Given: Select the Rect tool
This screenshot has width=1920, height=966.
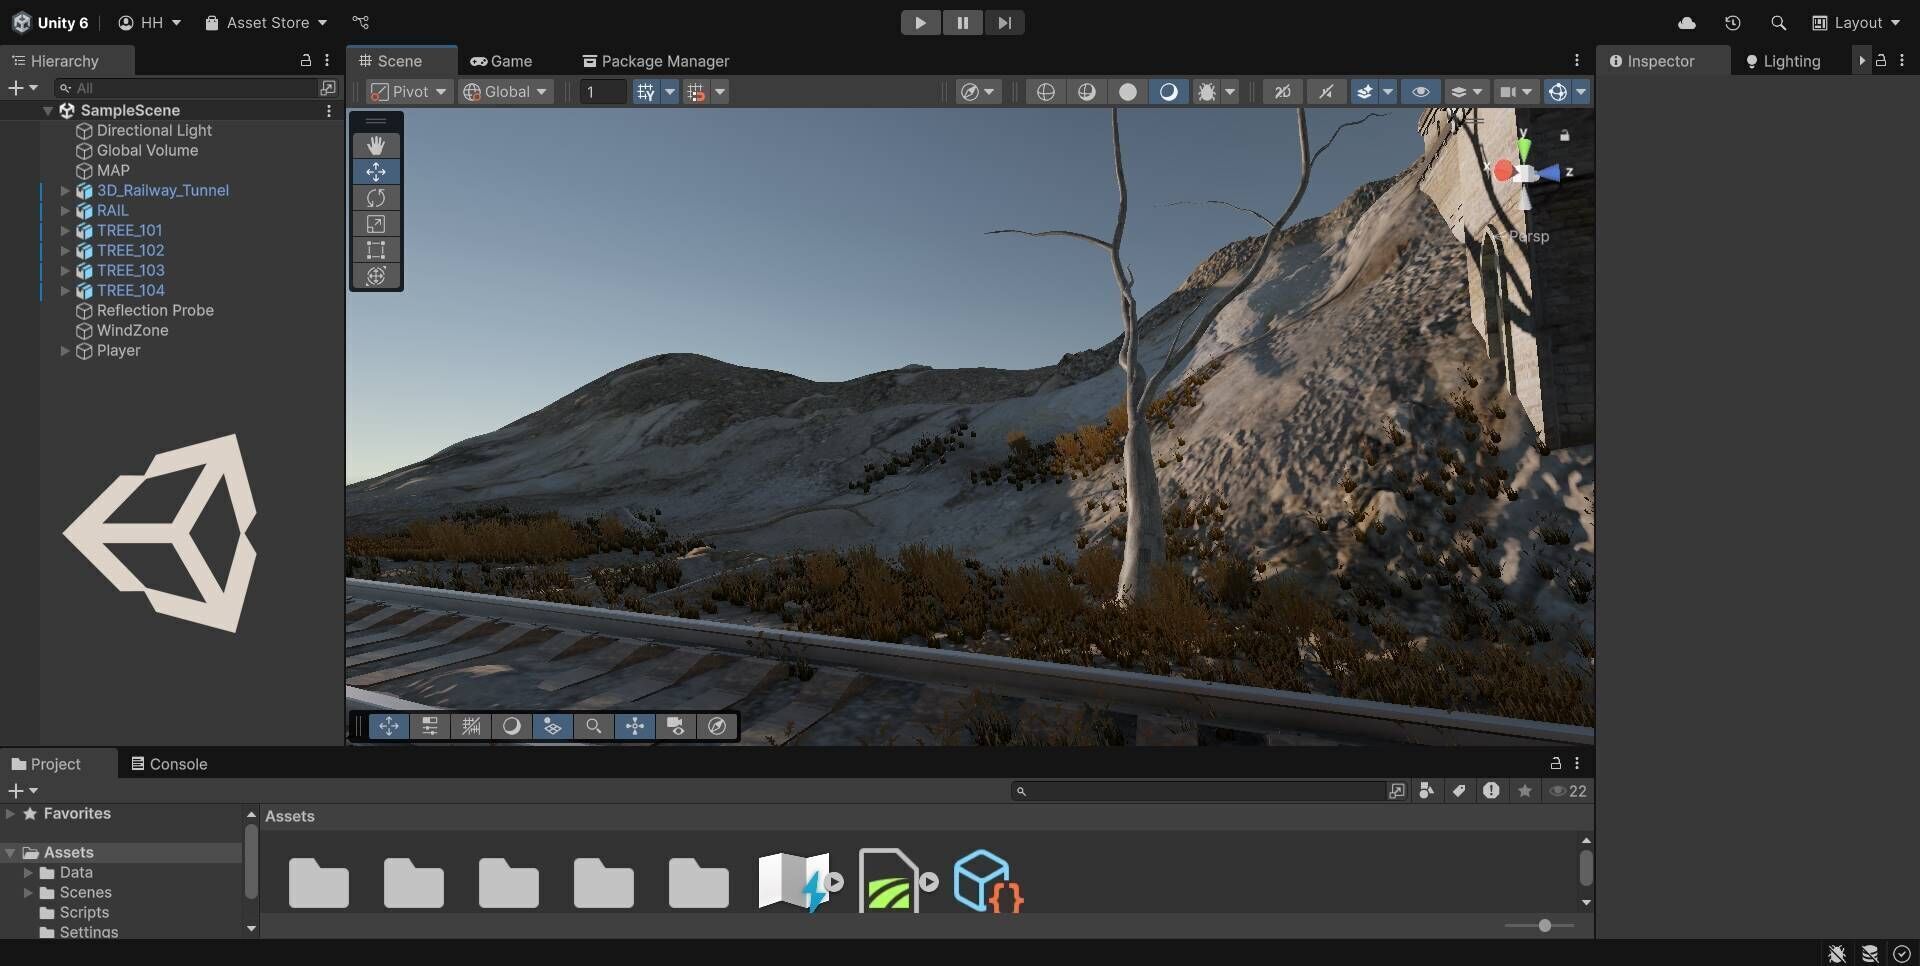Looking at the screenshot, I should [376, 250].
